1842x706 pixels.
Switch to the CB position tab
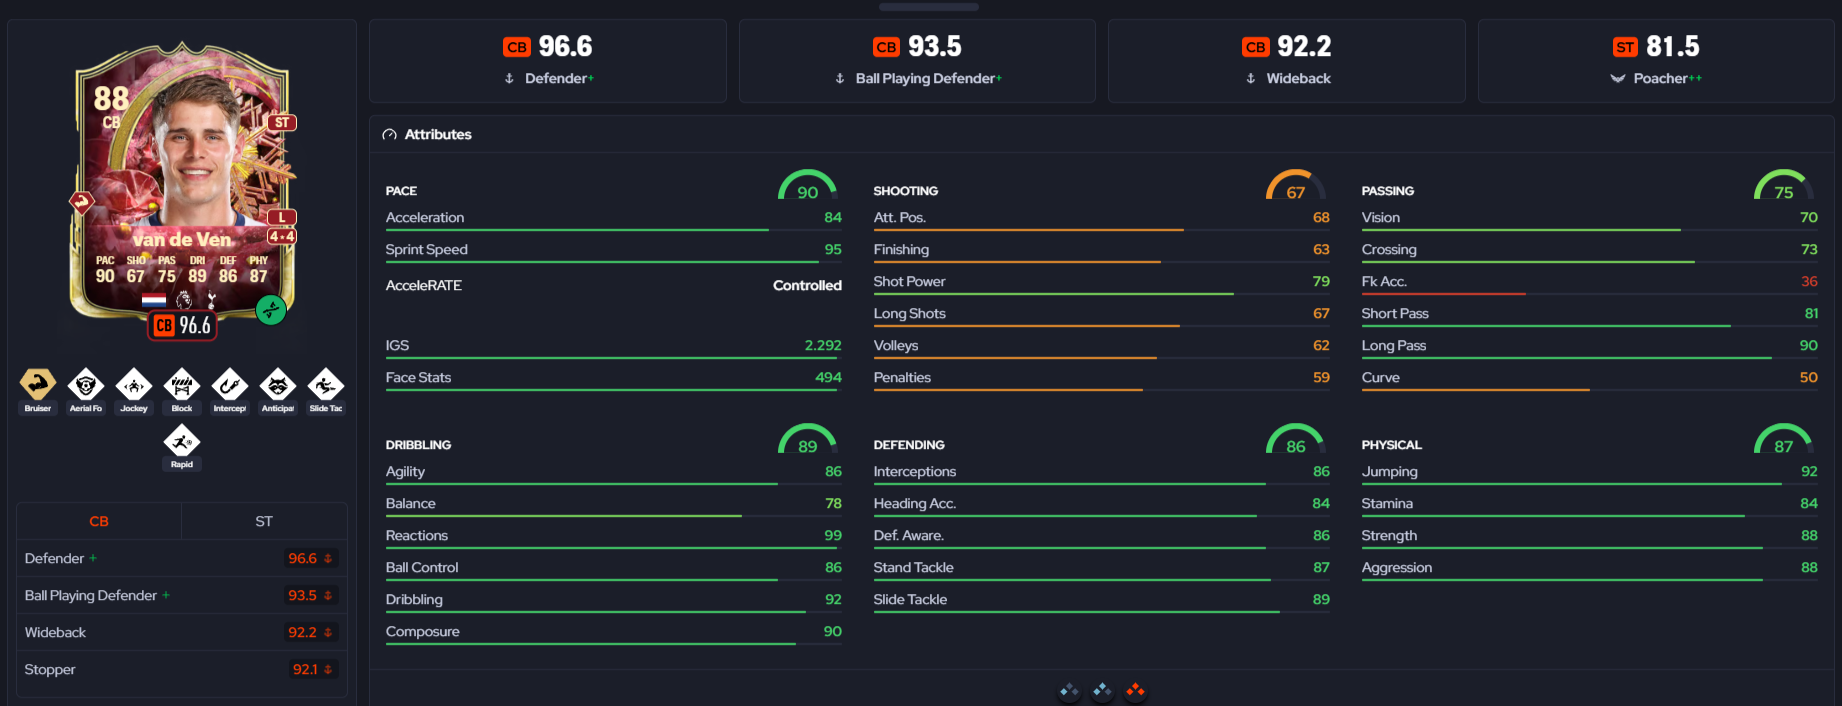click(x=99, y=521)
